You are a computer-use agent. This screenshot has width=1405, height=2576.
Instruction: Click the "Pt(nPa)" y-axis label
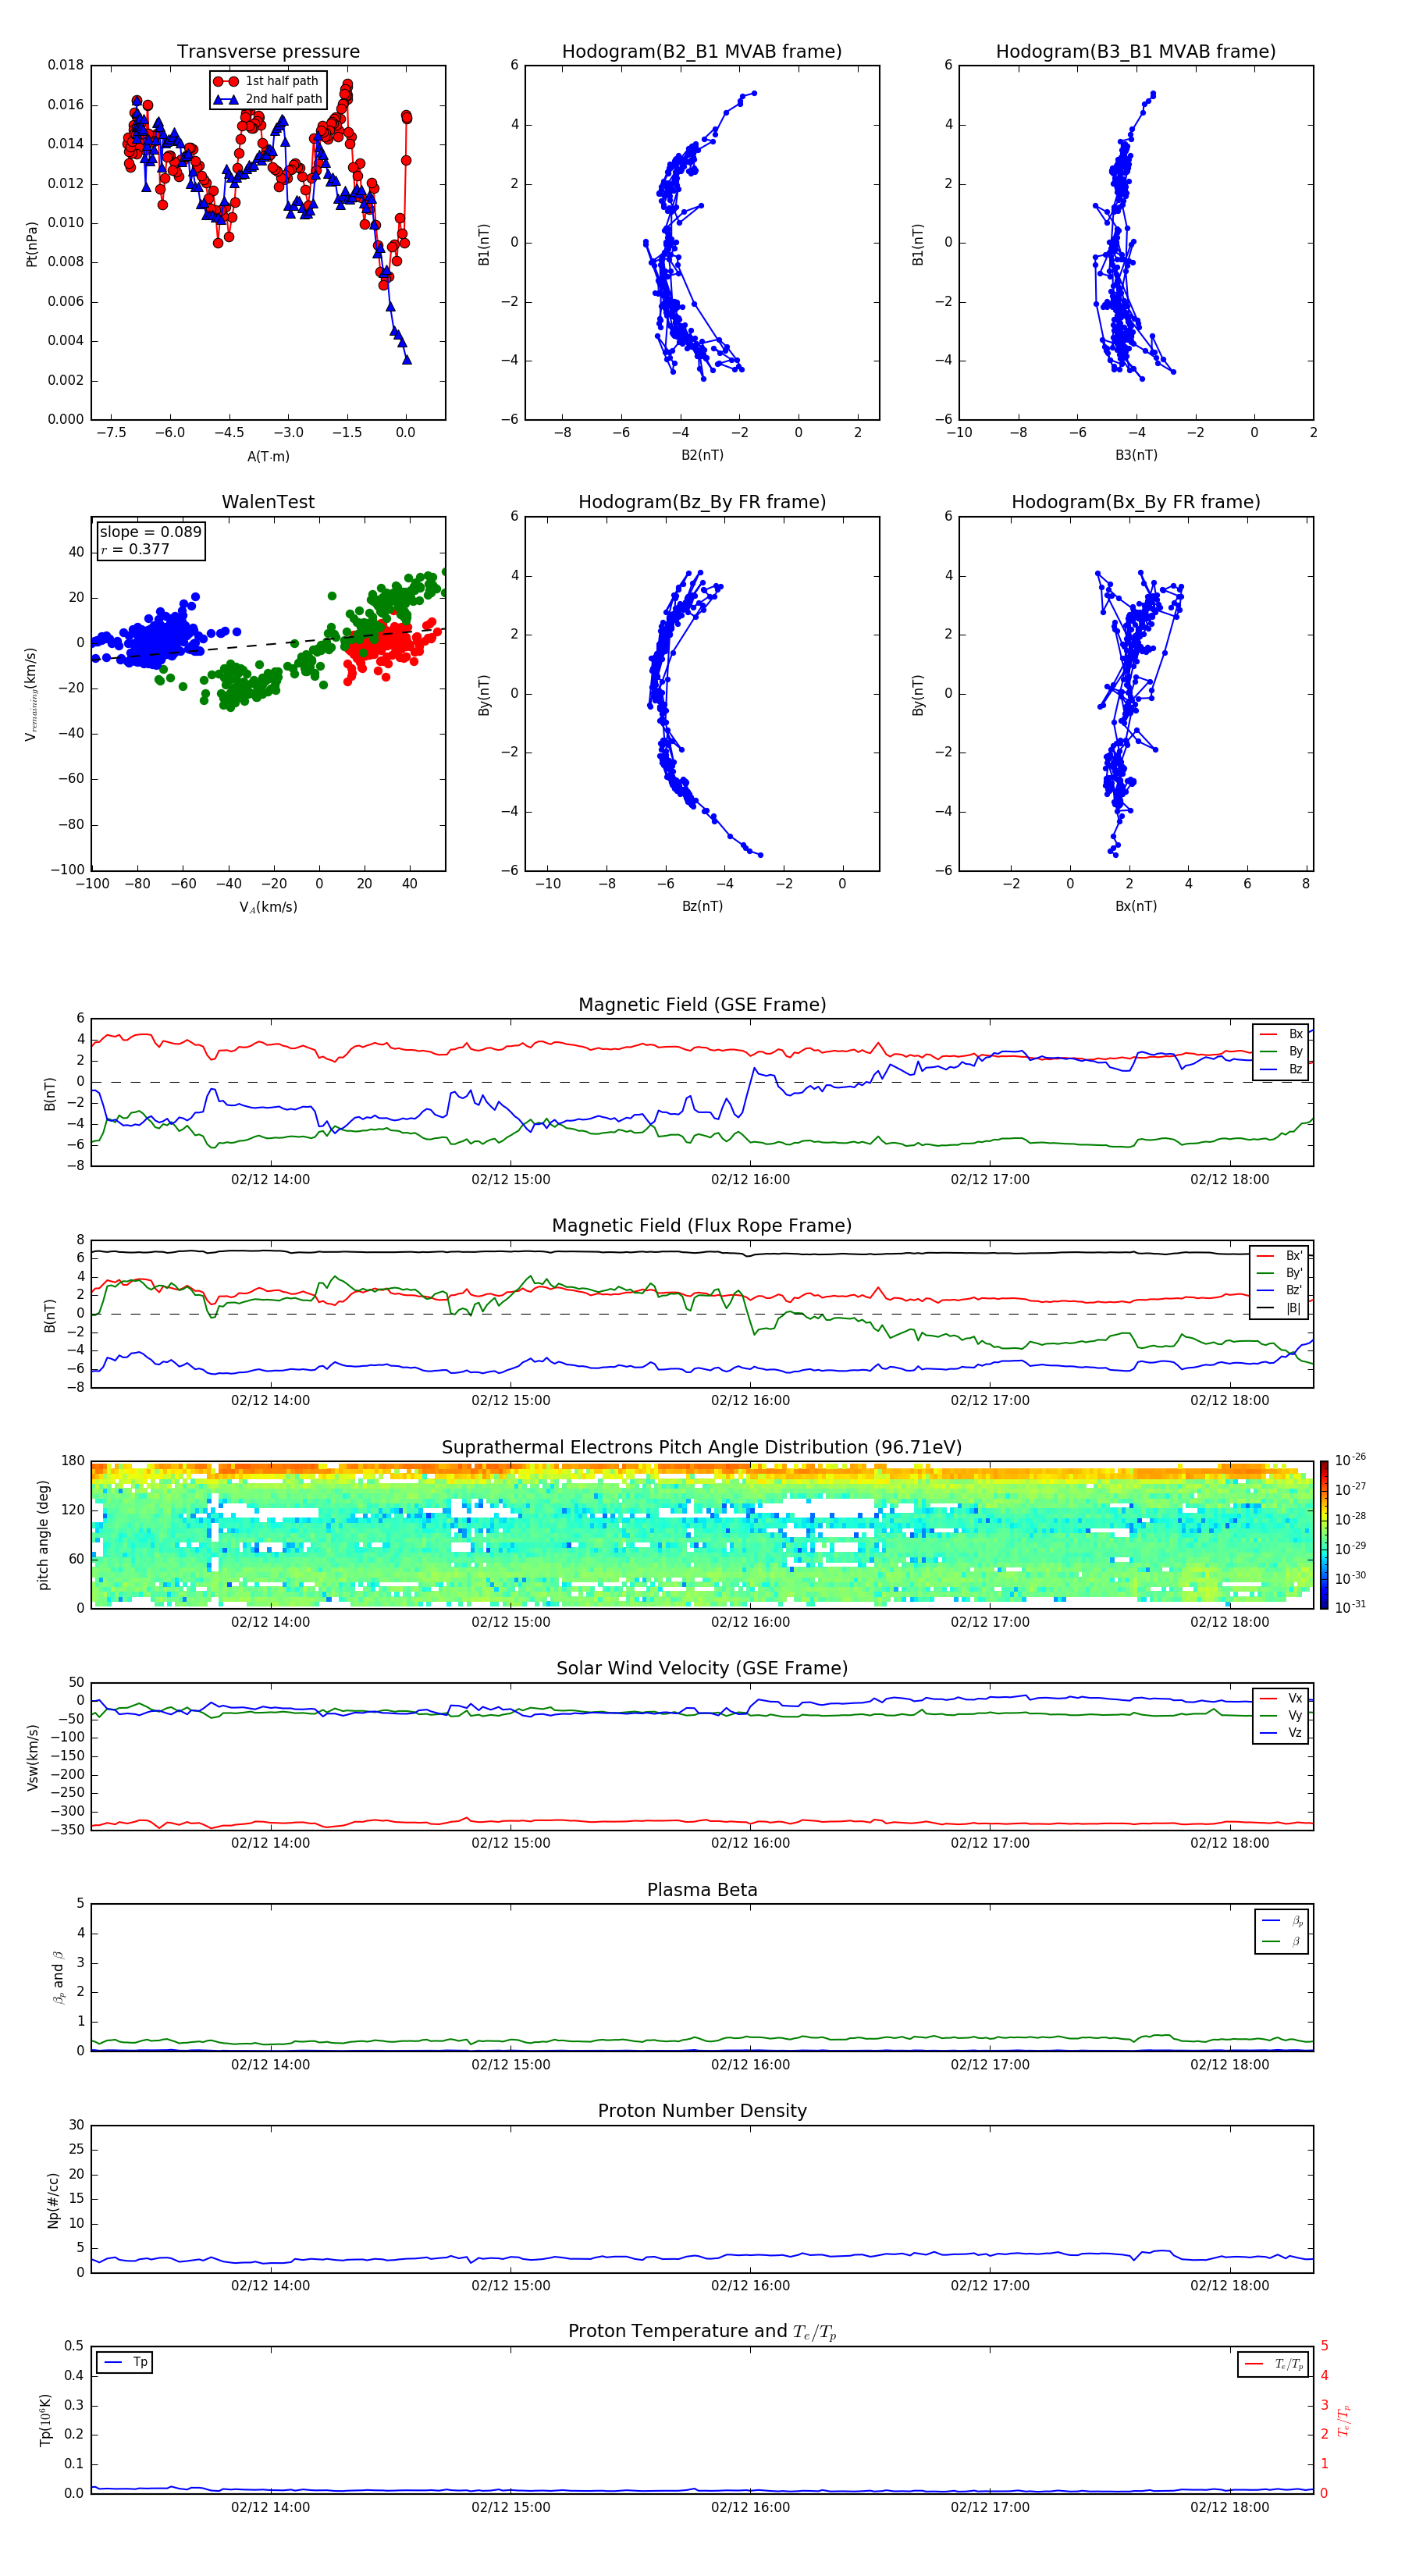tap(31, 243)
